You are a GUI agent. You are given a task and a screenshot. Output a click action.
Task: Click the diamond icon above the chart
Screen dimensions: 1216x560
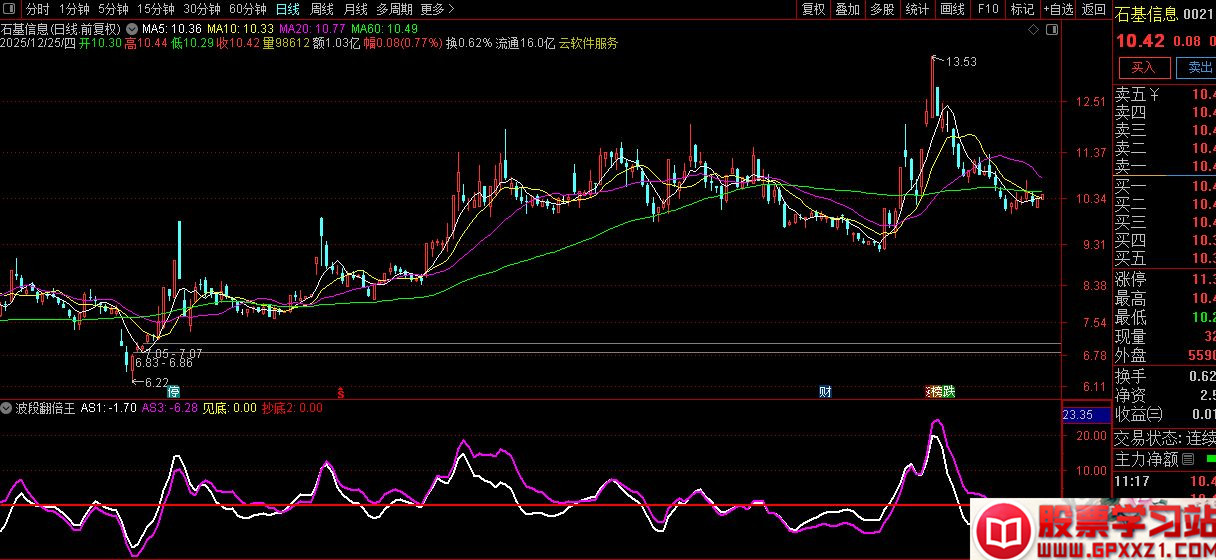coord(1032,30)
